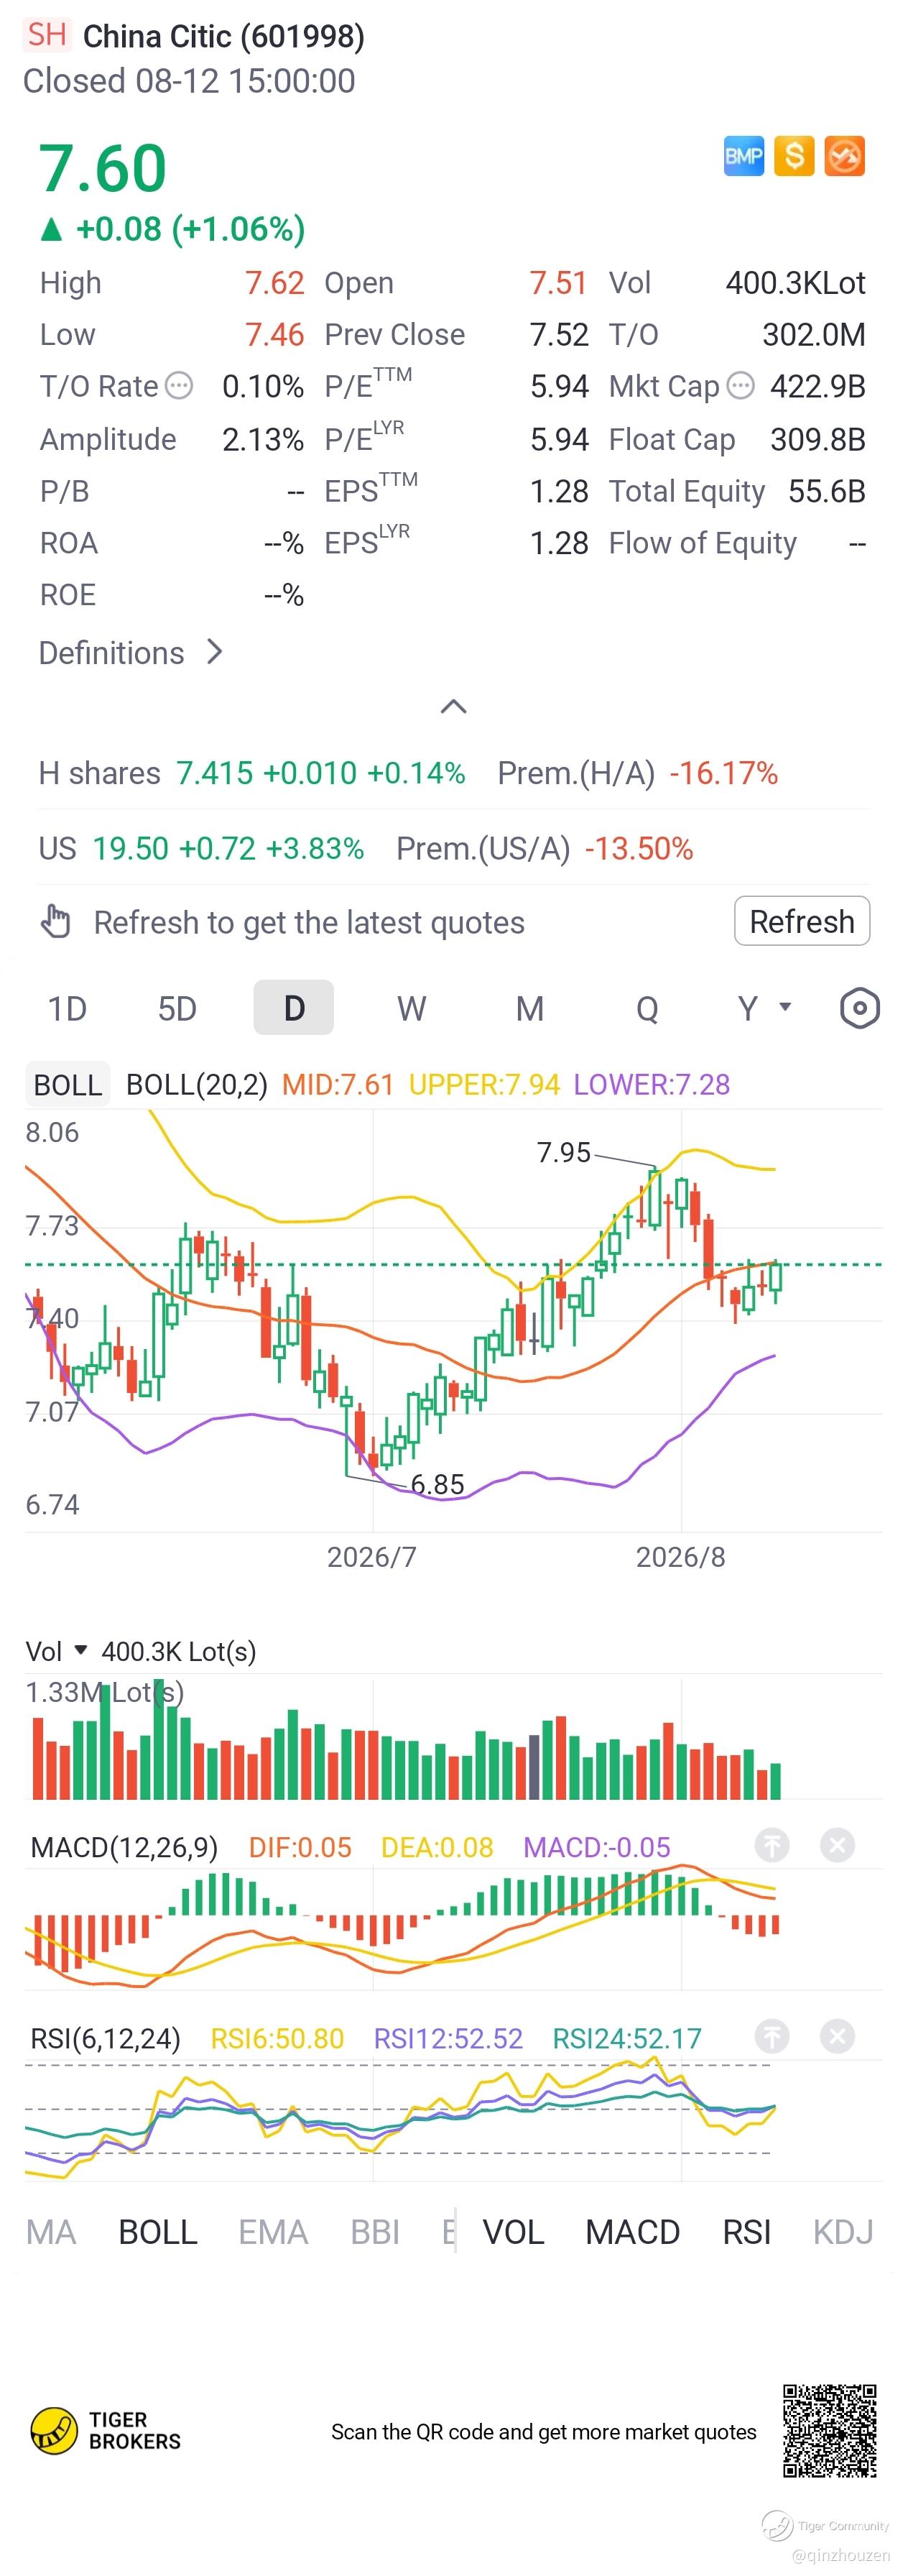Click the Refresh button
The height and width of the screenshot is (2576, 908).
tap(801, 921)
